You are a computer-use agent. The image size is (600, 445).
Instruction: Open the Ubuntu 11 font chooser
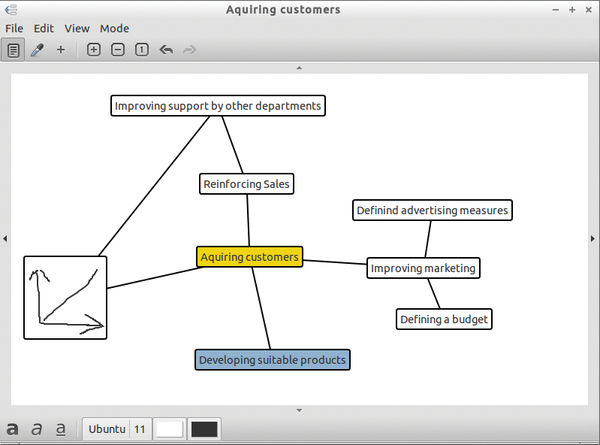(117, 429)
